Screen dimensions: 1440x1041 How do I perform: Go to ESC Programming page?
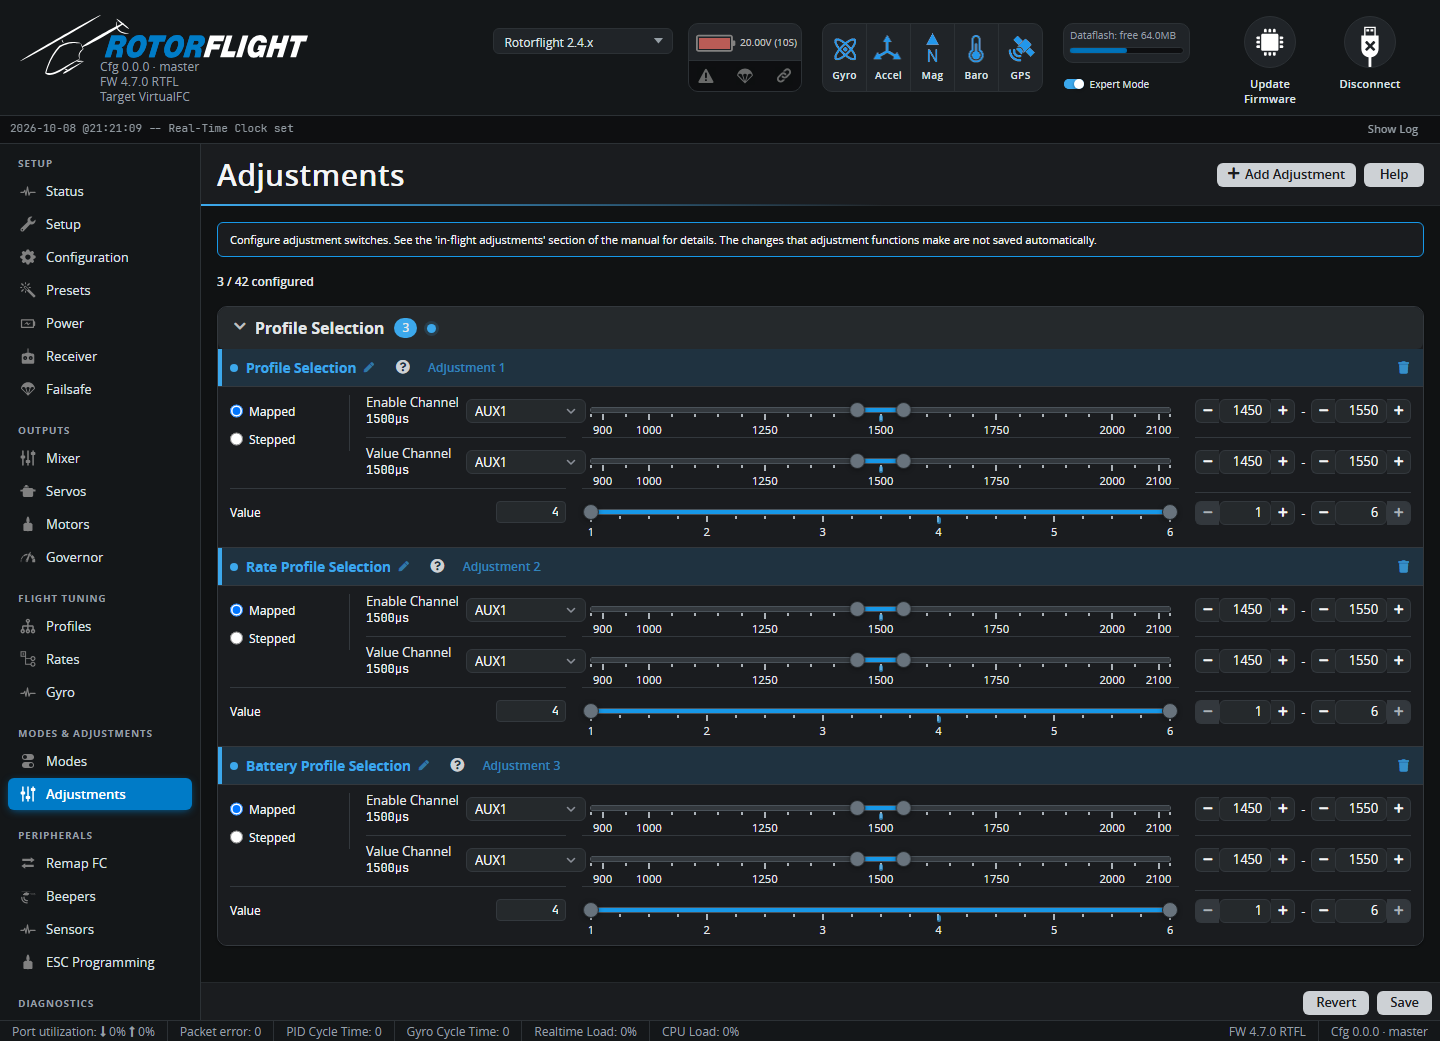[x=100, y=962]
